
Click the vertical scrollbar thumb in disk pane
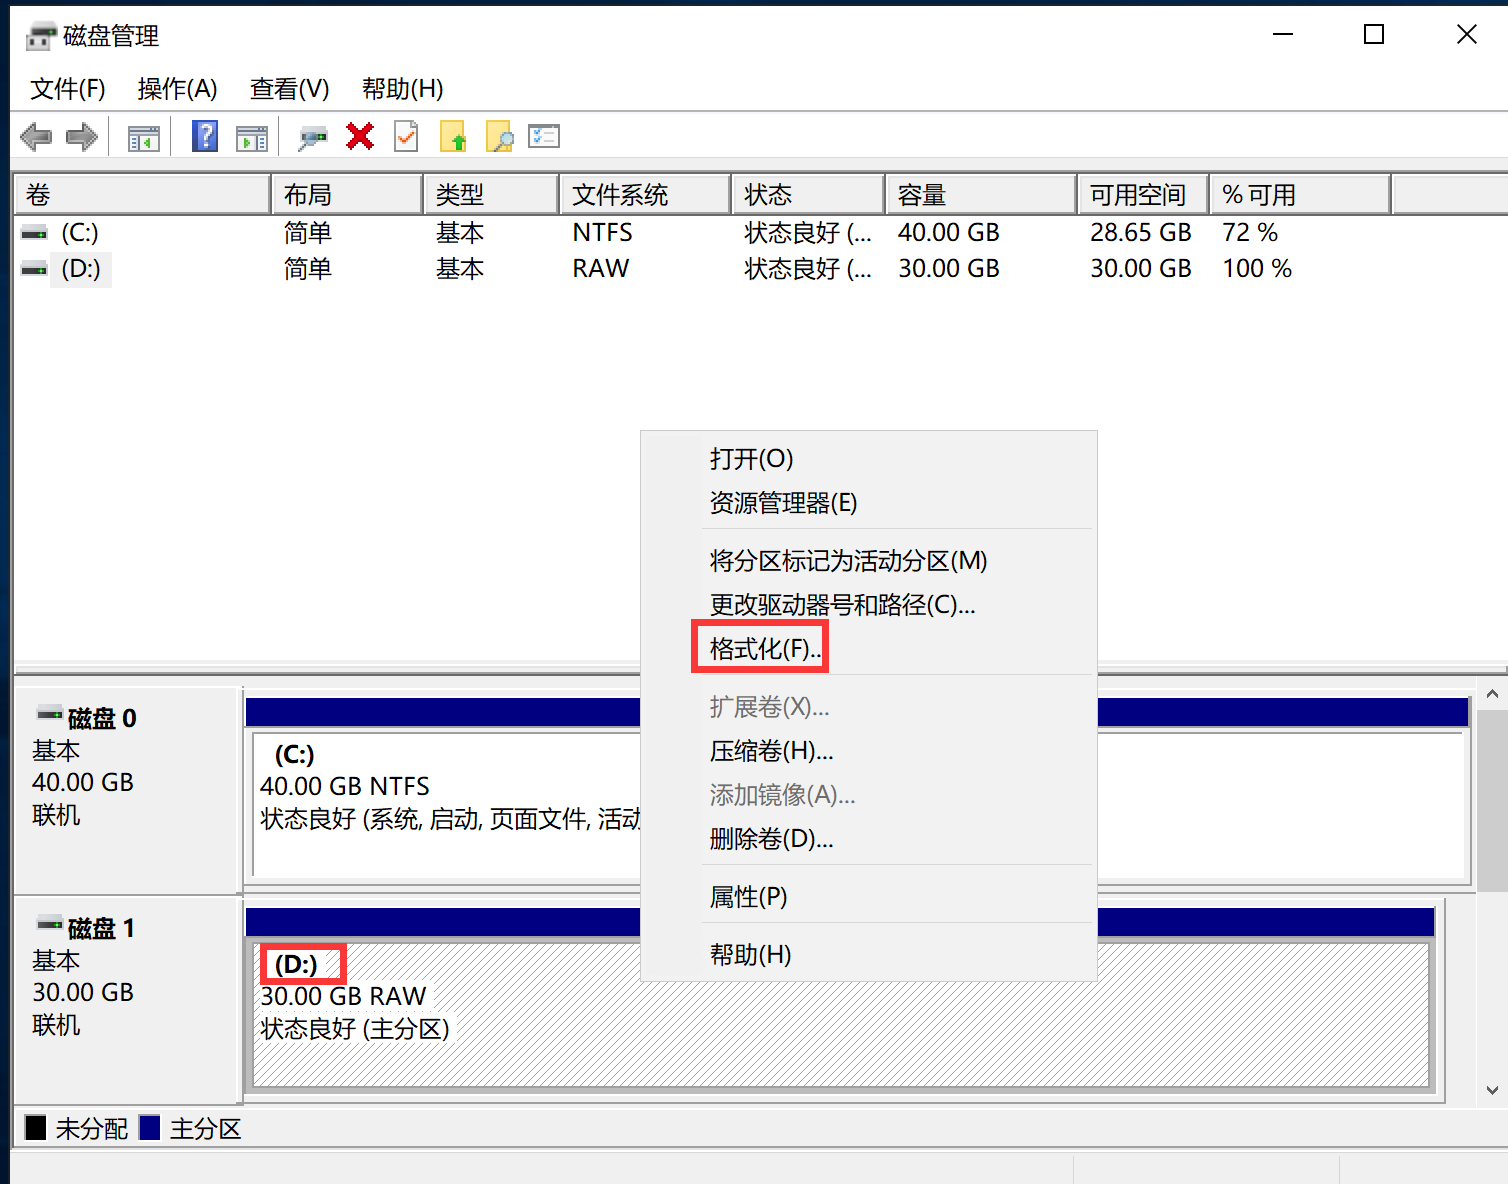point(1492,800)
